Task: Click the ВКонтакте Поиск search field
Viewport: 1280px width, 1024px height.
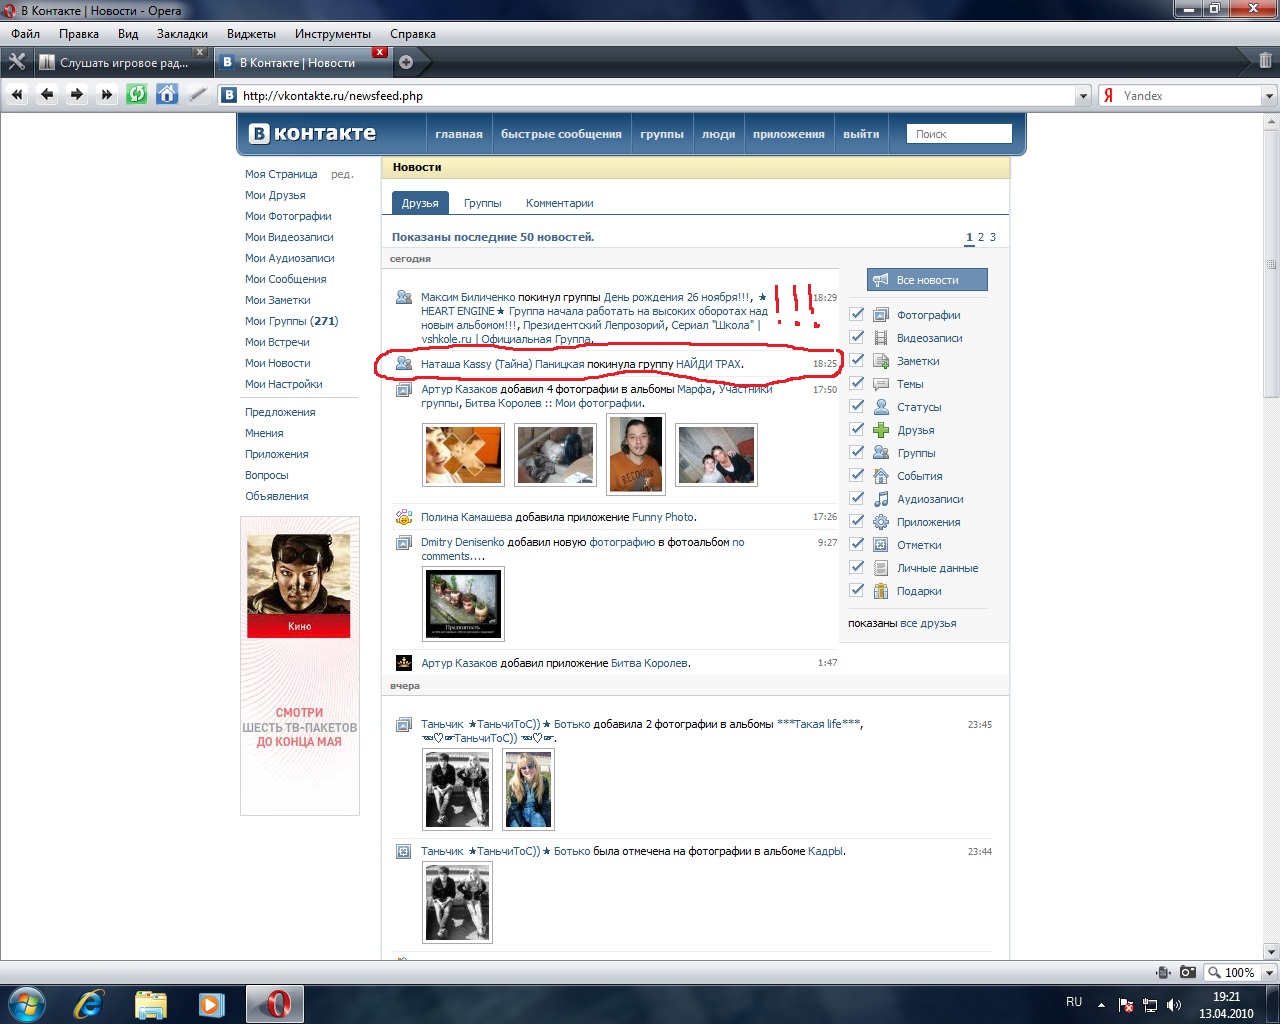Action: [x=959, y=134]
